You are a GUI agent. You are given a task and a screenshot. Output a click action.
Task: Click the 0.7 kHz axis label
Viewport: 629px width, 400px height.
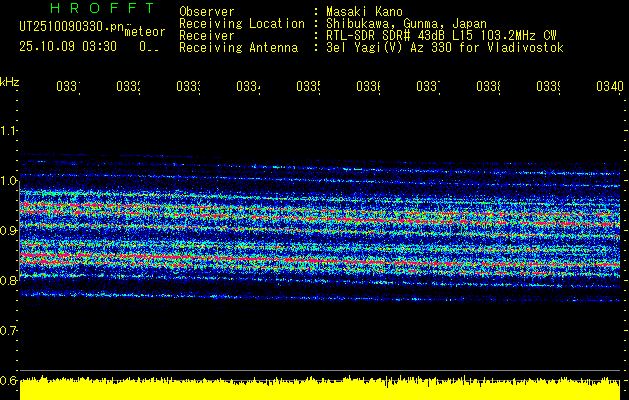click(8, 331)
